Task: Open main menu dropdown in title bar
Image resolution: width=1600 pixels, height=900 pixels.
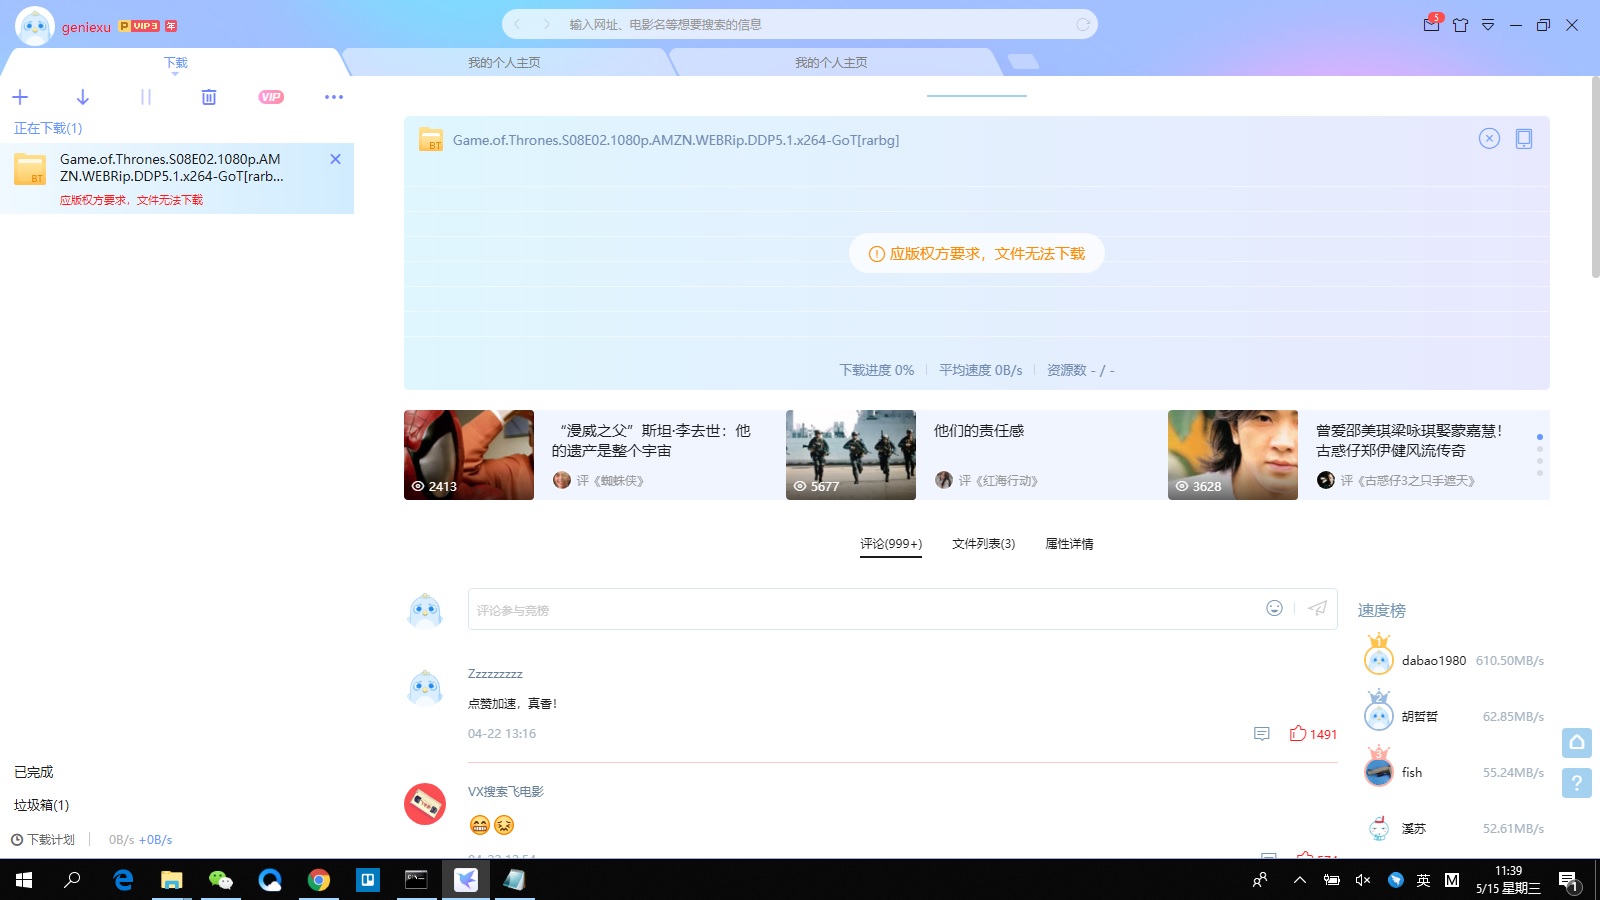Action: (1488, 25)
